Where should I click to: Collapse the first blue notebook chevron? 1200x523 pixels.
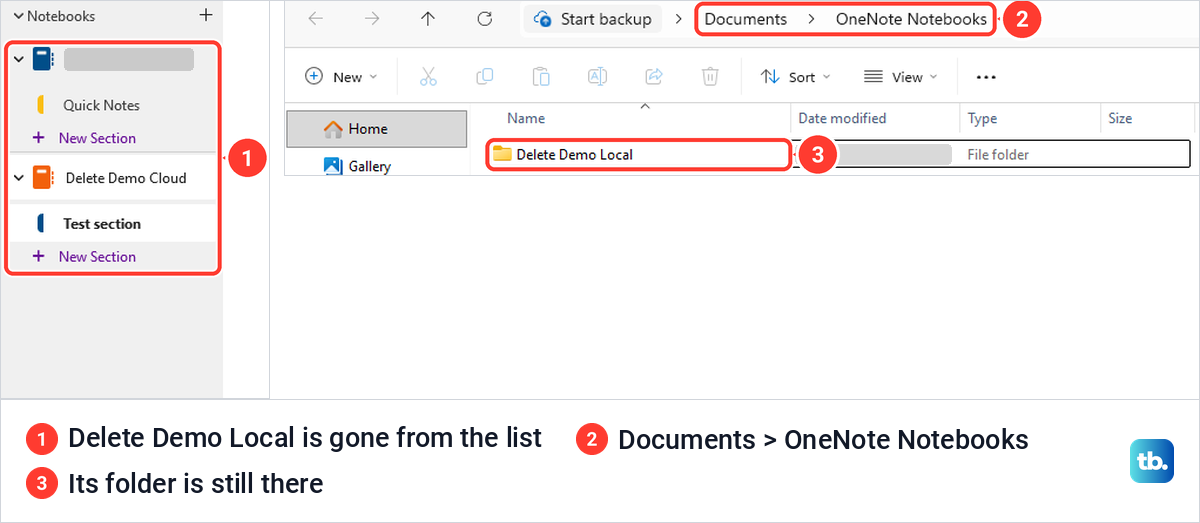(18, 60)
